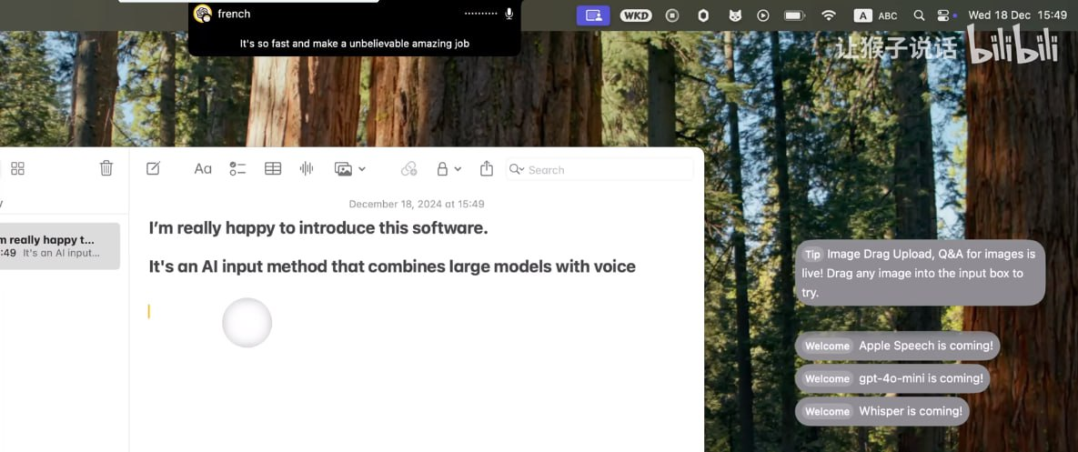Open the lock note dropdown

pos(448,169)
